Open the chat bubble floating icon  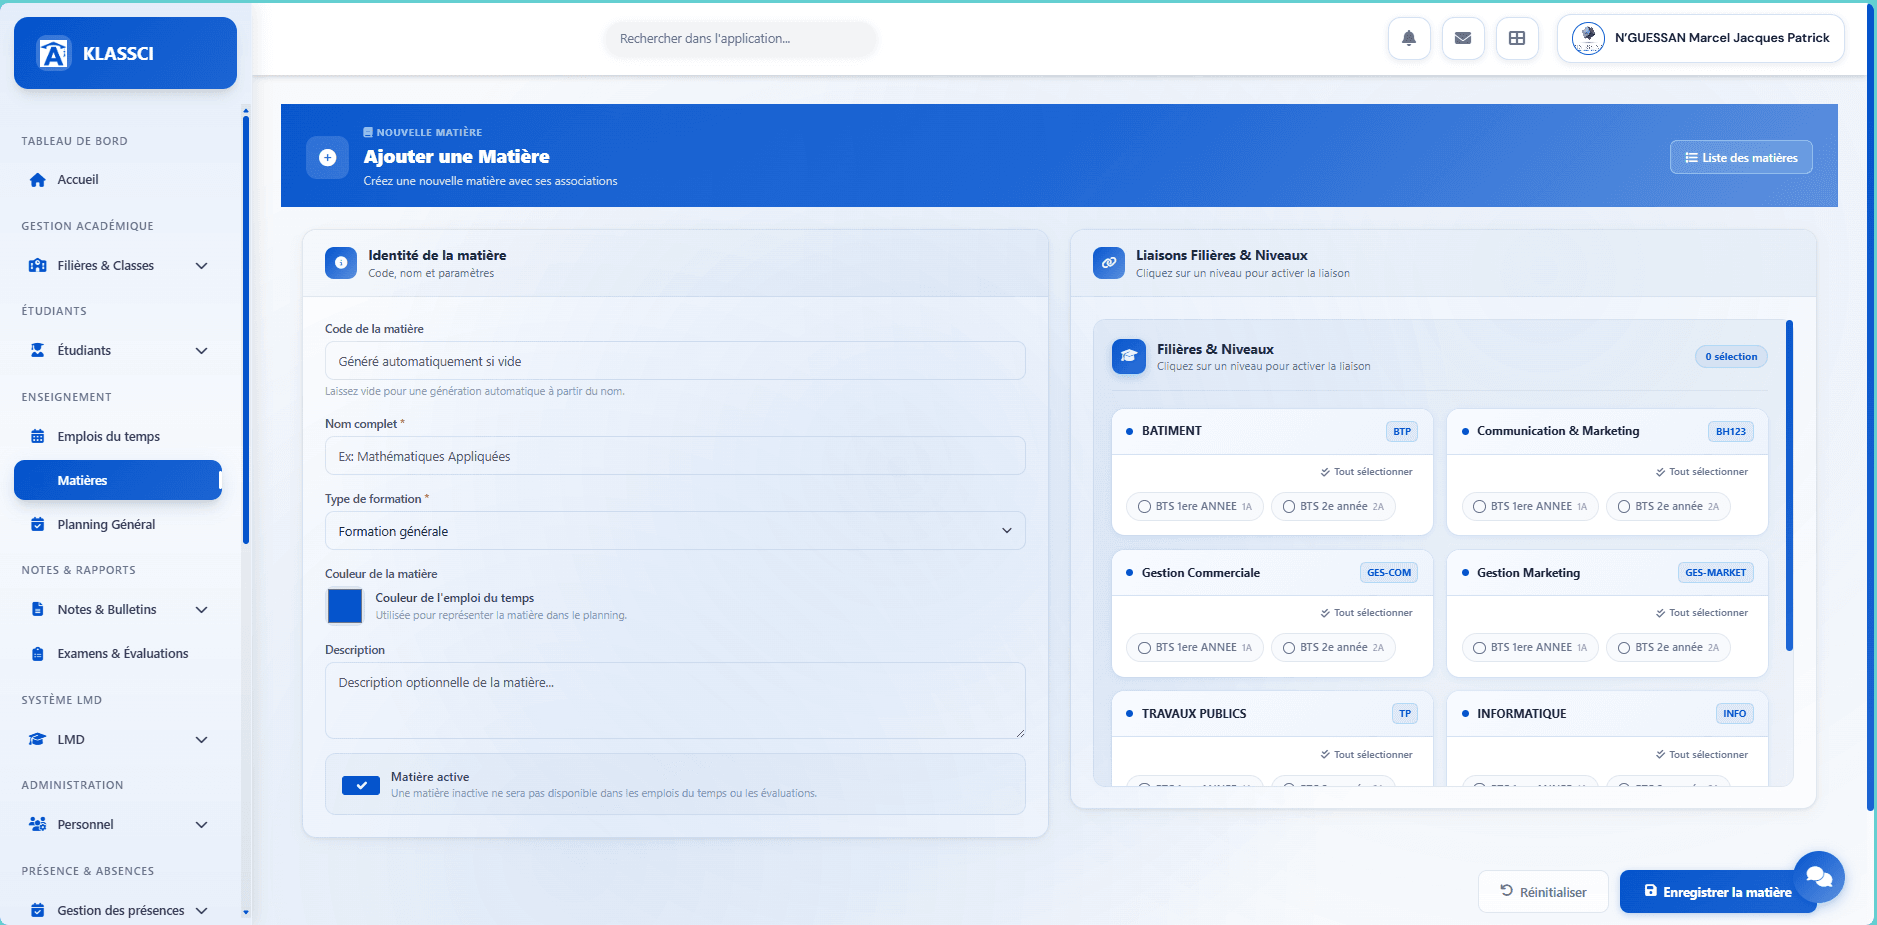tap(1818, 877)
